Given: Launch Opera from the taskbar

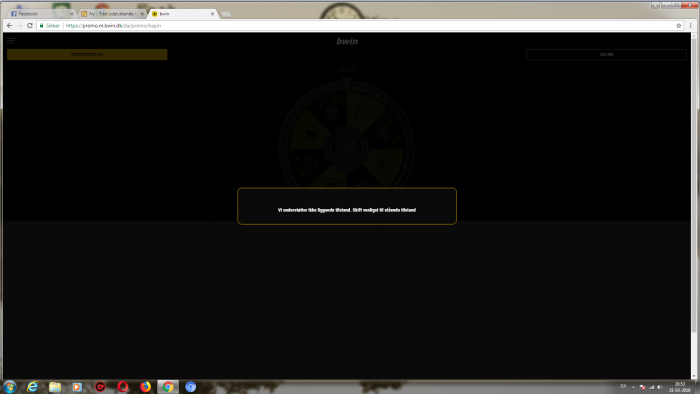Looking at the screenshot, I should [123, 386].
